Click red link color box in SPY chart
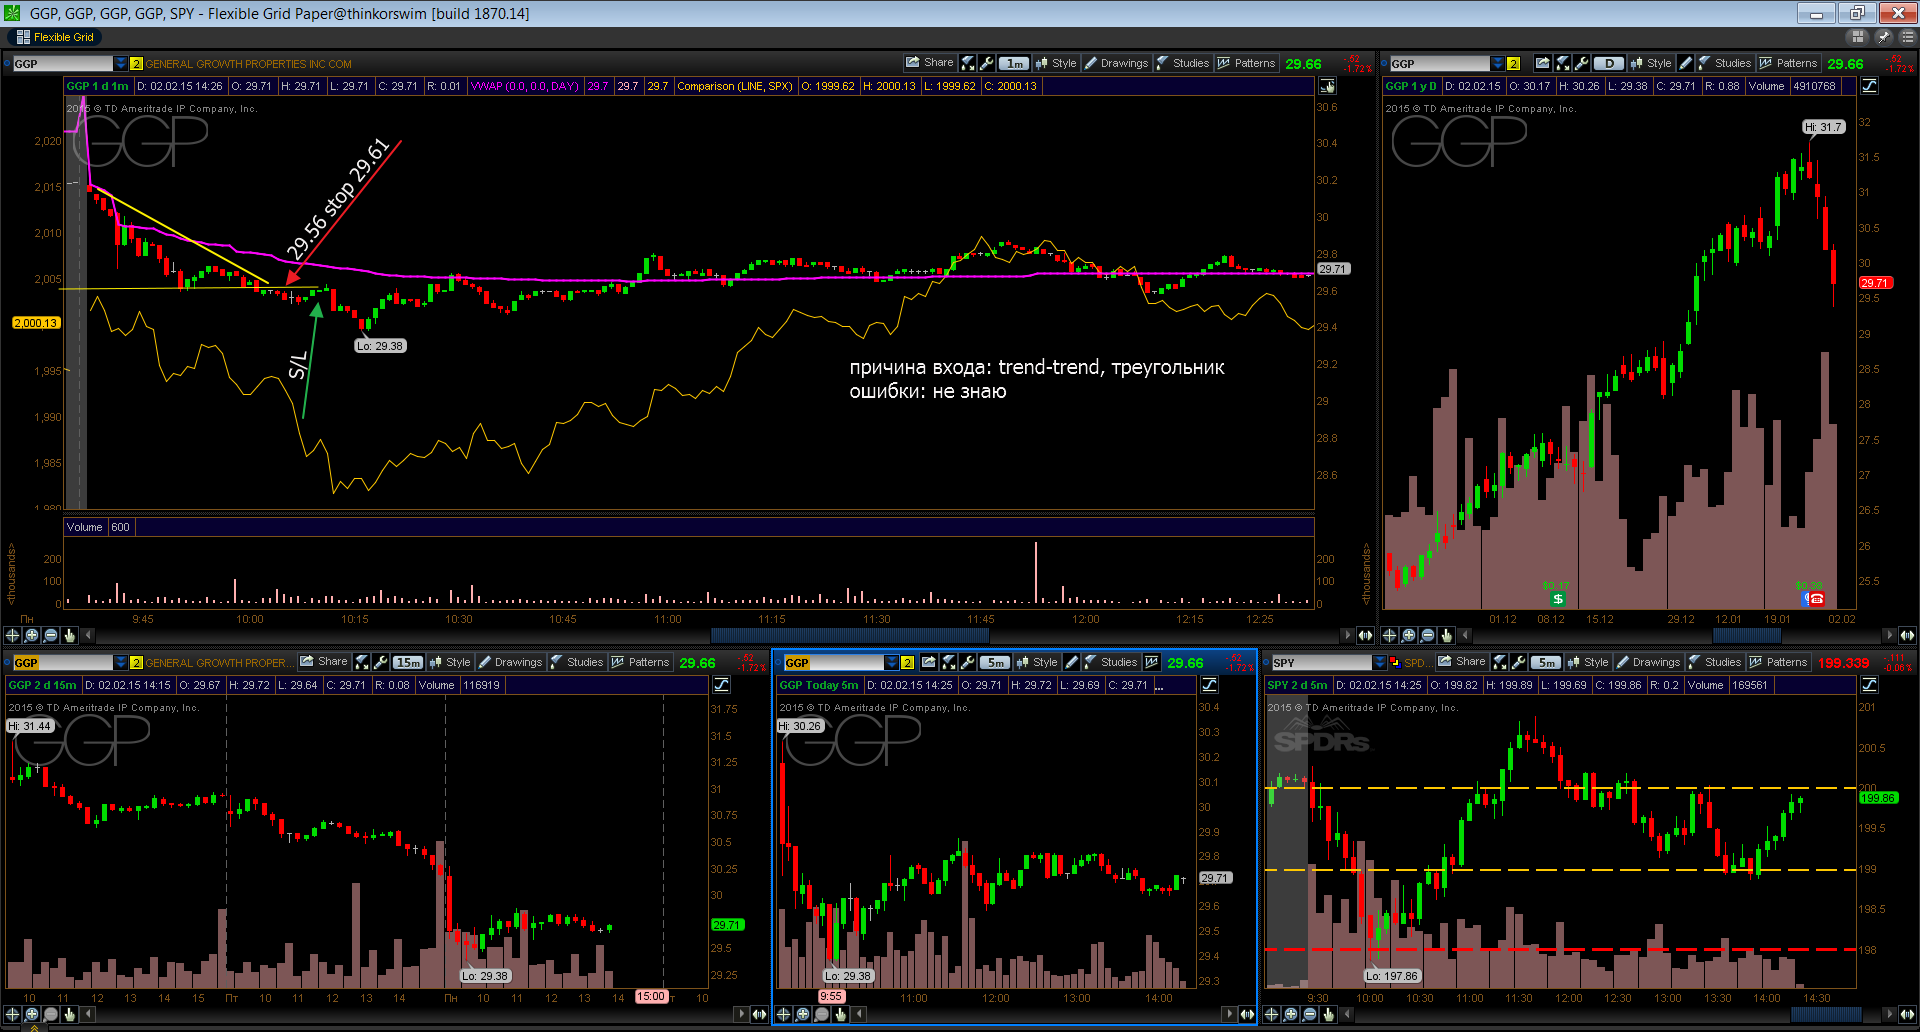The height and width of the screenshot is (1032, 1920). coord(1395,662)
